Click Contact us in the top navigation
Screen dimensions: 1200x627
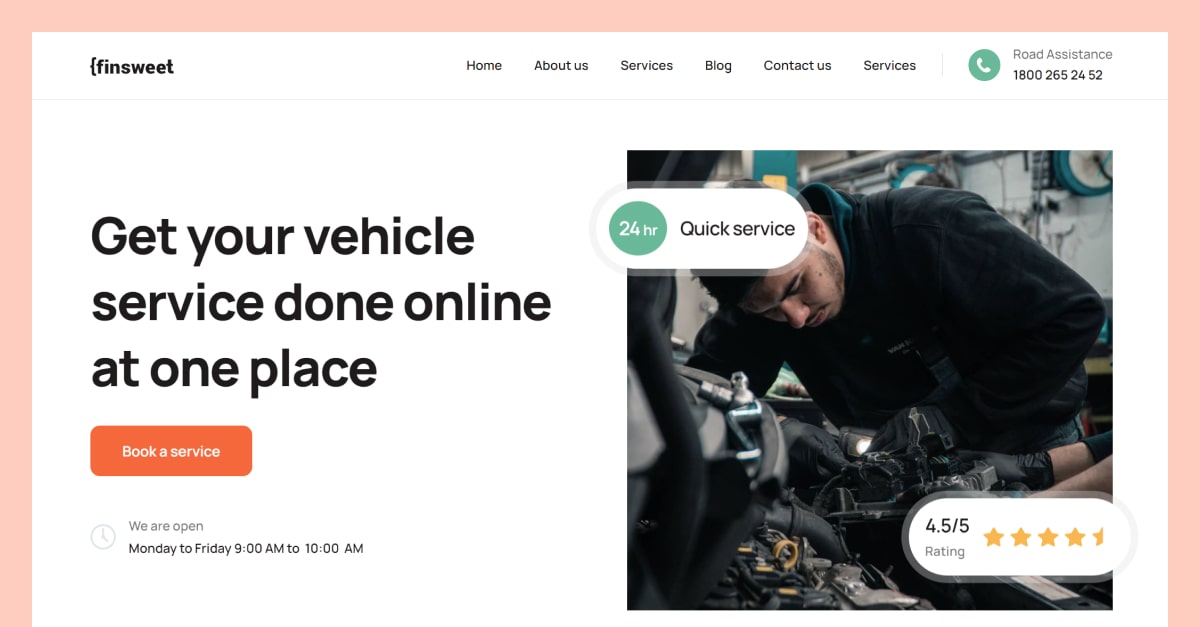pyautogui.click(x=797, y=65)
